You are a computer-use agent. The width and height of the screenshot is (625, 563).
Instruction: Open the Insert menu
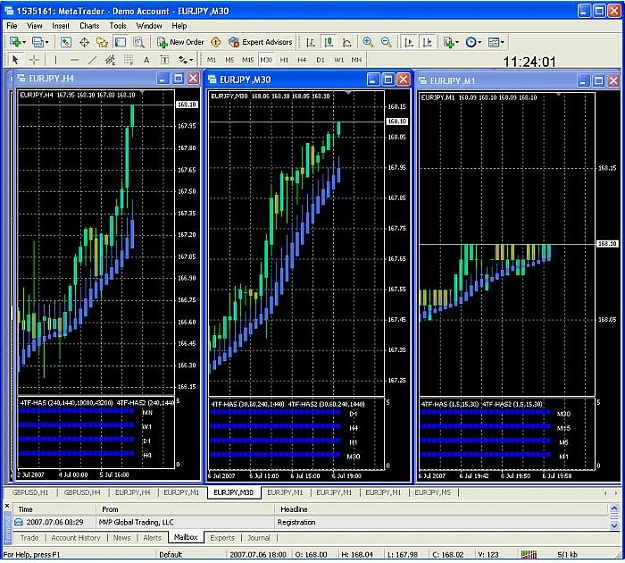click(61, 26)
